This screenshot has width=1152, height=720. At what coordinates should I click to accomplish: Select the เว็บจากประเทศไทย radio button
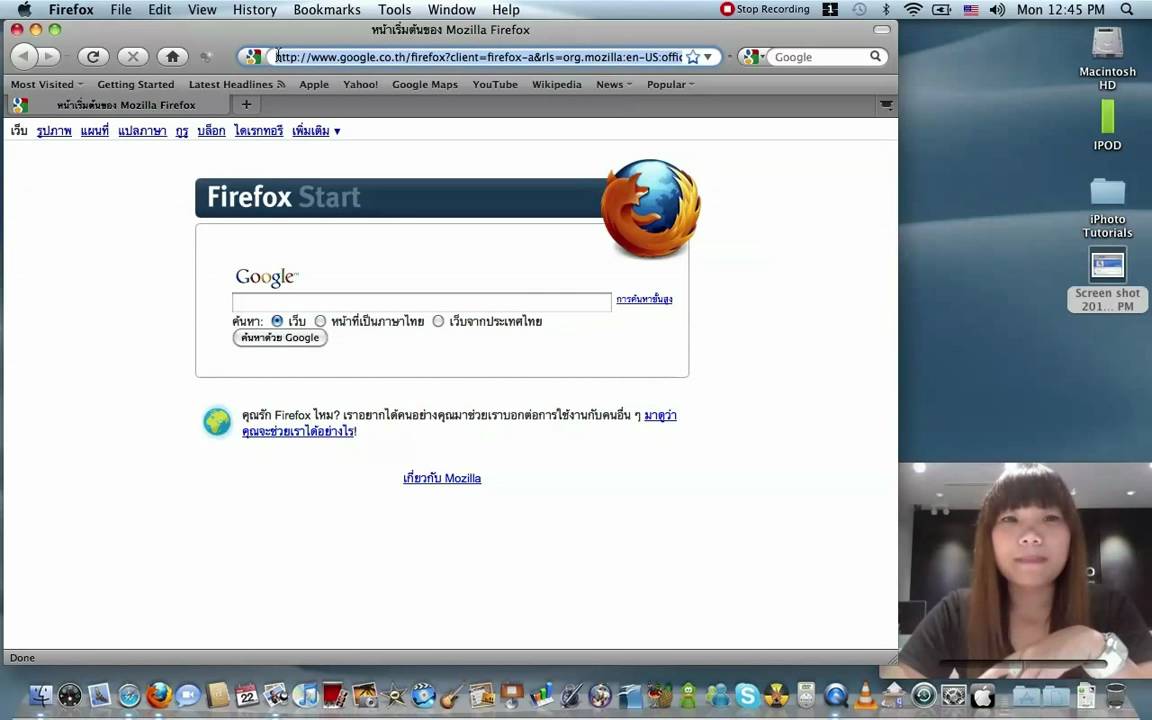[x=439, y=321]
